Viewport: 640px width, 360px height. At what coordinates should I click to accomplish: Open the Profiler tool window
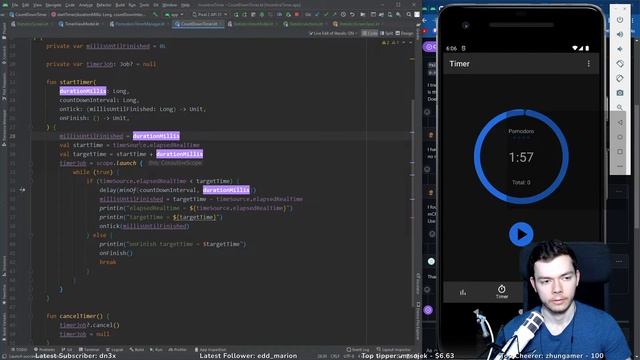[x=178, y=349]
